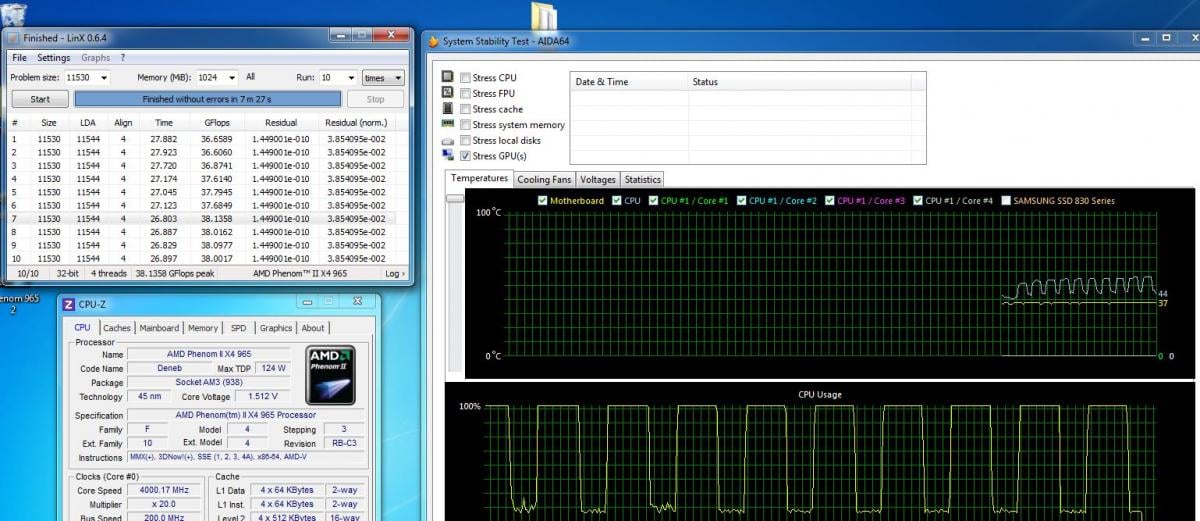Open the ? help menu in LinX
Image resolution: width=1200 pixels, height=521 pixels.
click(x=123, y=58)
